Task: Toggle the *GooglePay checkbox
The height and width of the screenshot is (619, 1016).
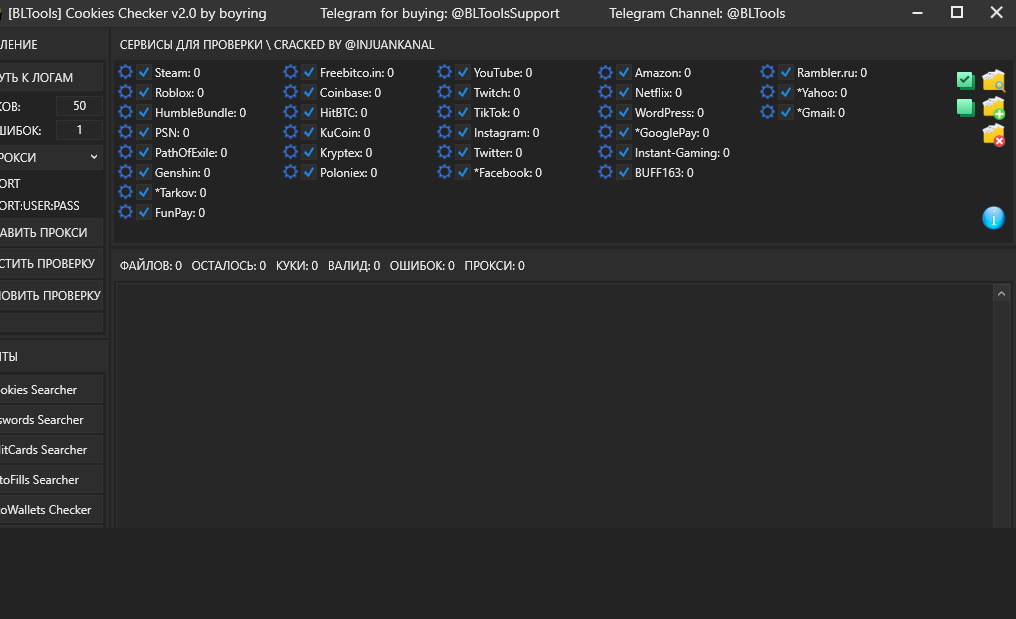Action: point(624,132)
